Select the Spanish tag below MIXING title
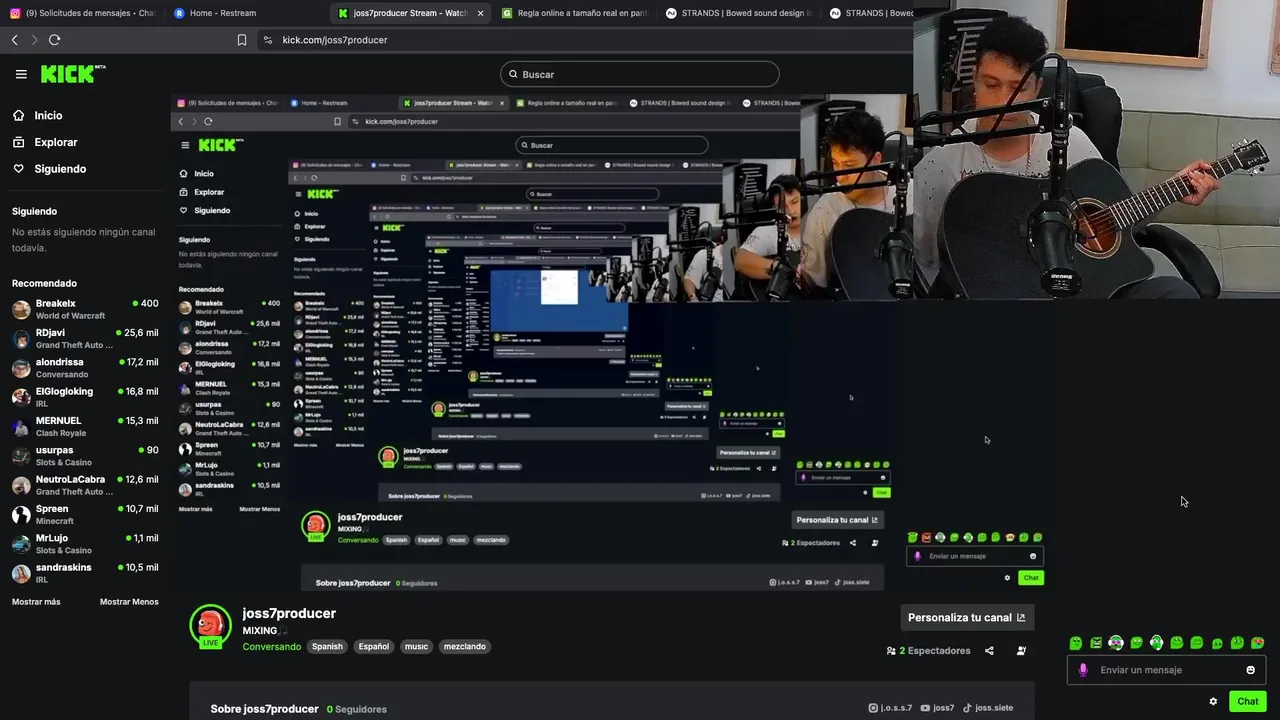The width and height of the screenshot is (1280, 720). pyautogui.click(x=327, y=646)
